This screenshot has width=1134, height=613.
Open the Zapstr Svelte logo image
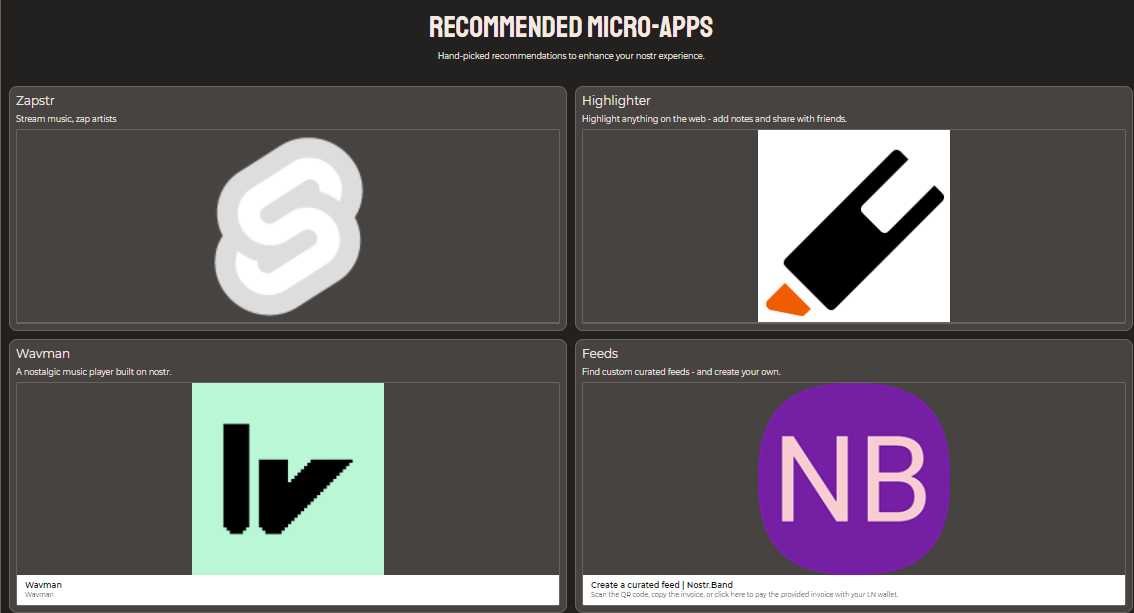(288, 226)
